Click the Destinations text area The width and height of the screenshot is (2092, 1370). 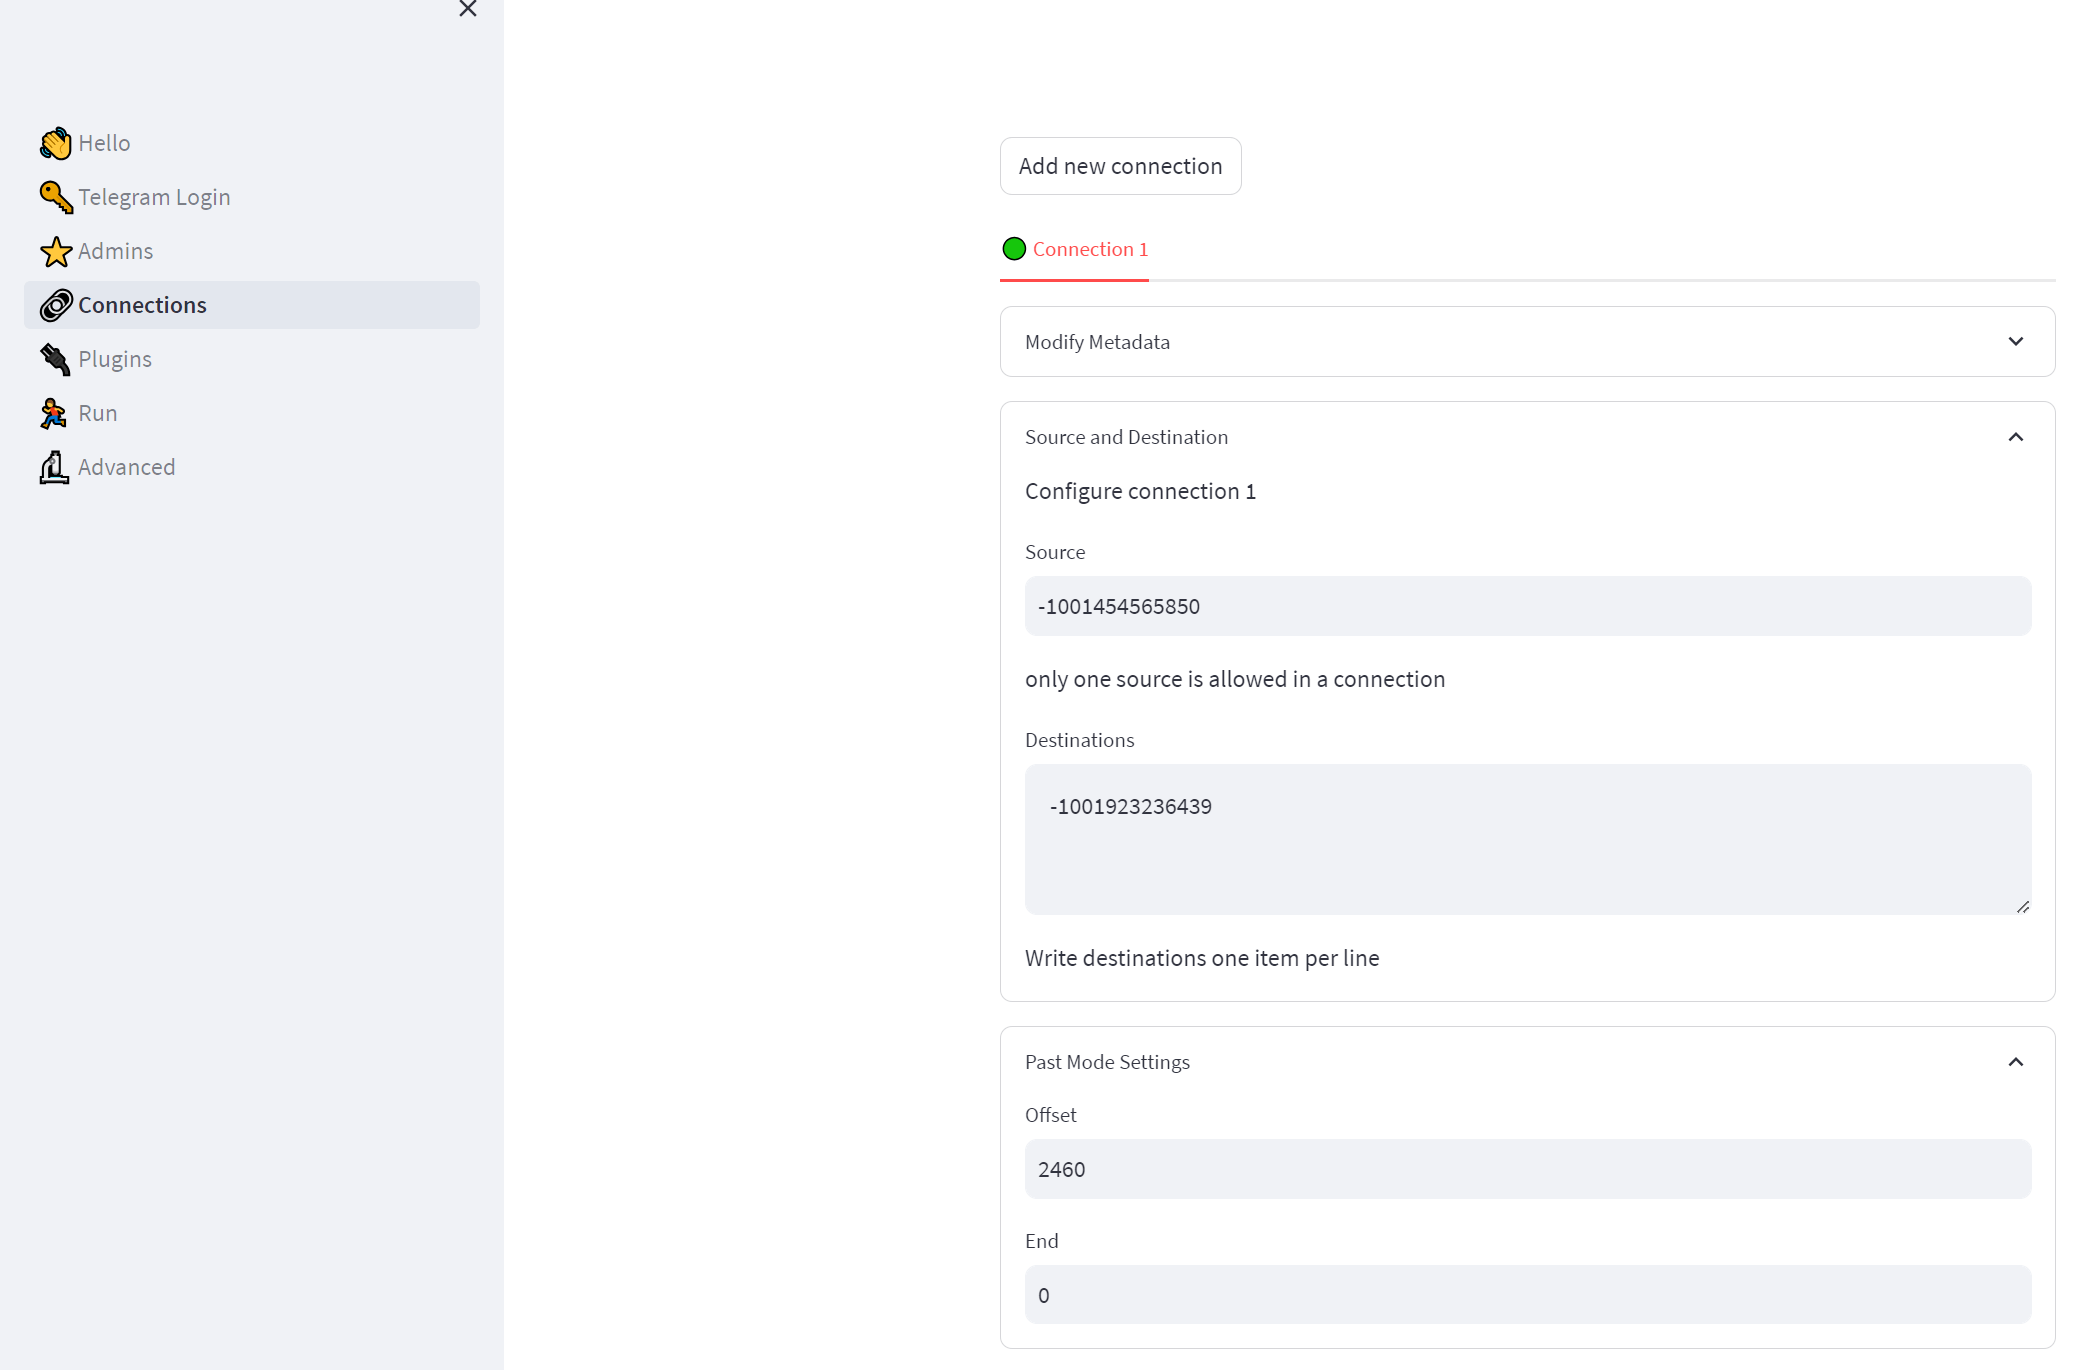pyautogui.click(x=1528, y=839)
